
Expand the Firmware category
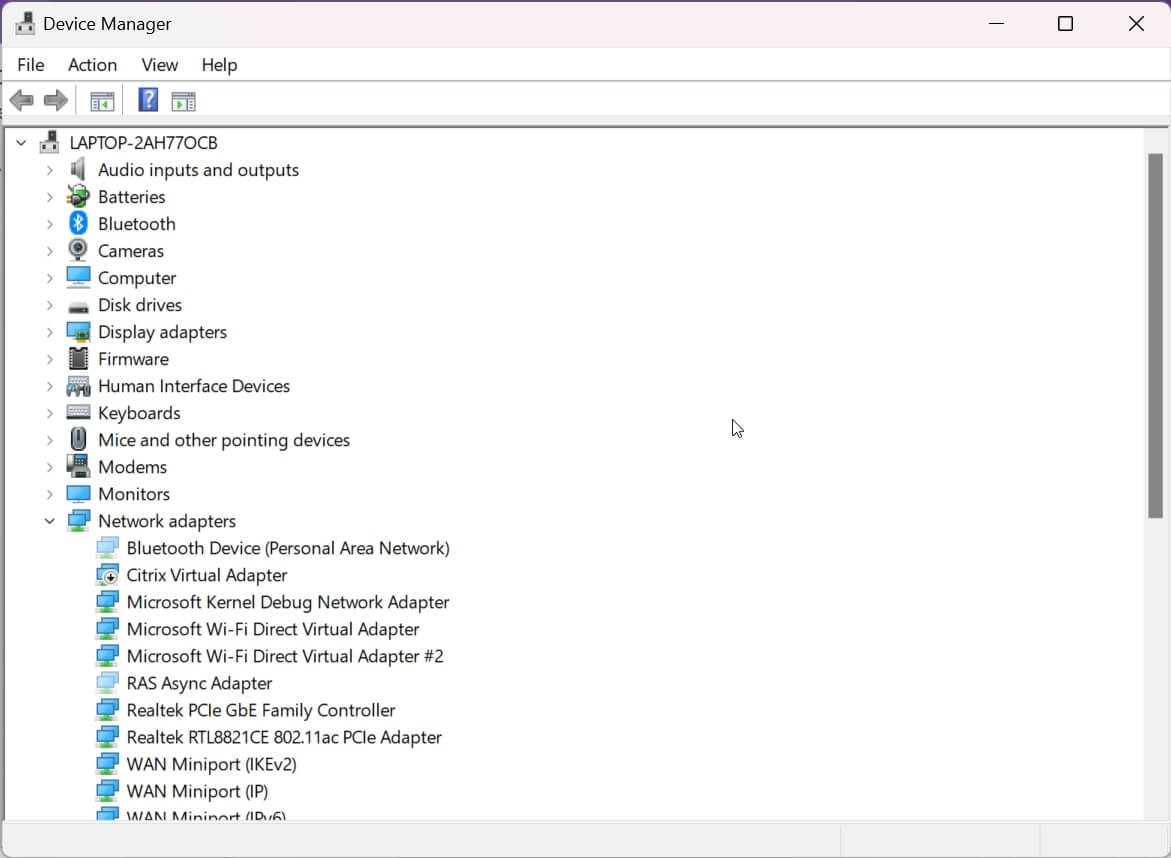[49, 359]
